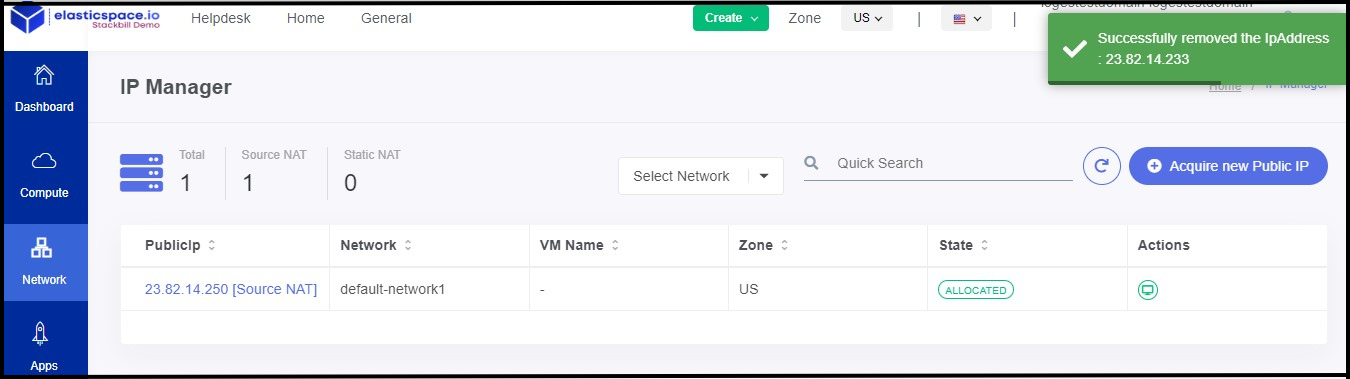
Task: Open the General menu
Action: [386, 18]
